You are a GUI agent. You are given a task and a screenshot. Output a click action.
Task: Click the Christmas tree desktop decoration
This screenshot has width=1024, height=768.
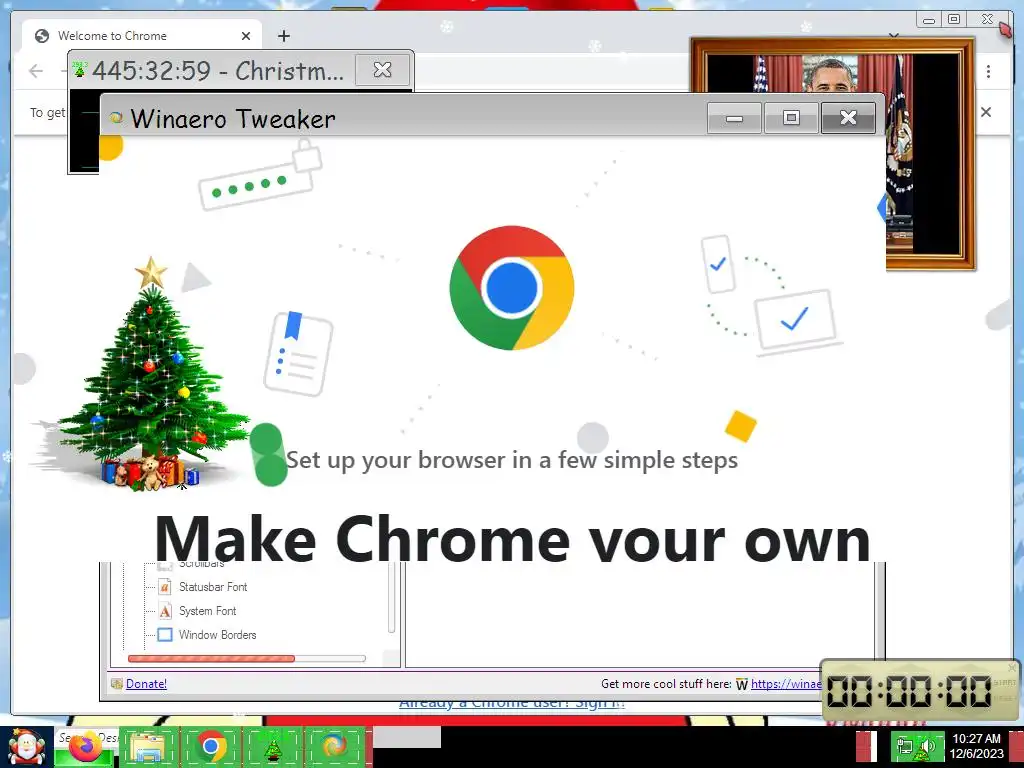[147, 376]
